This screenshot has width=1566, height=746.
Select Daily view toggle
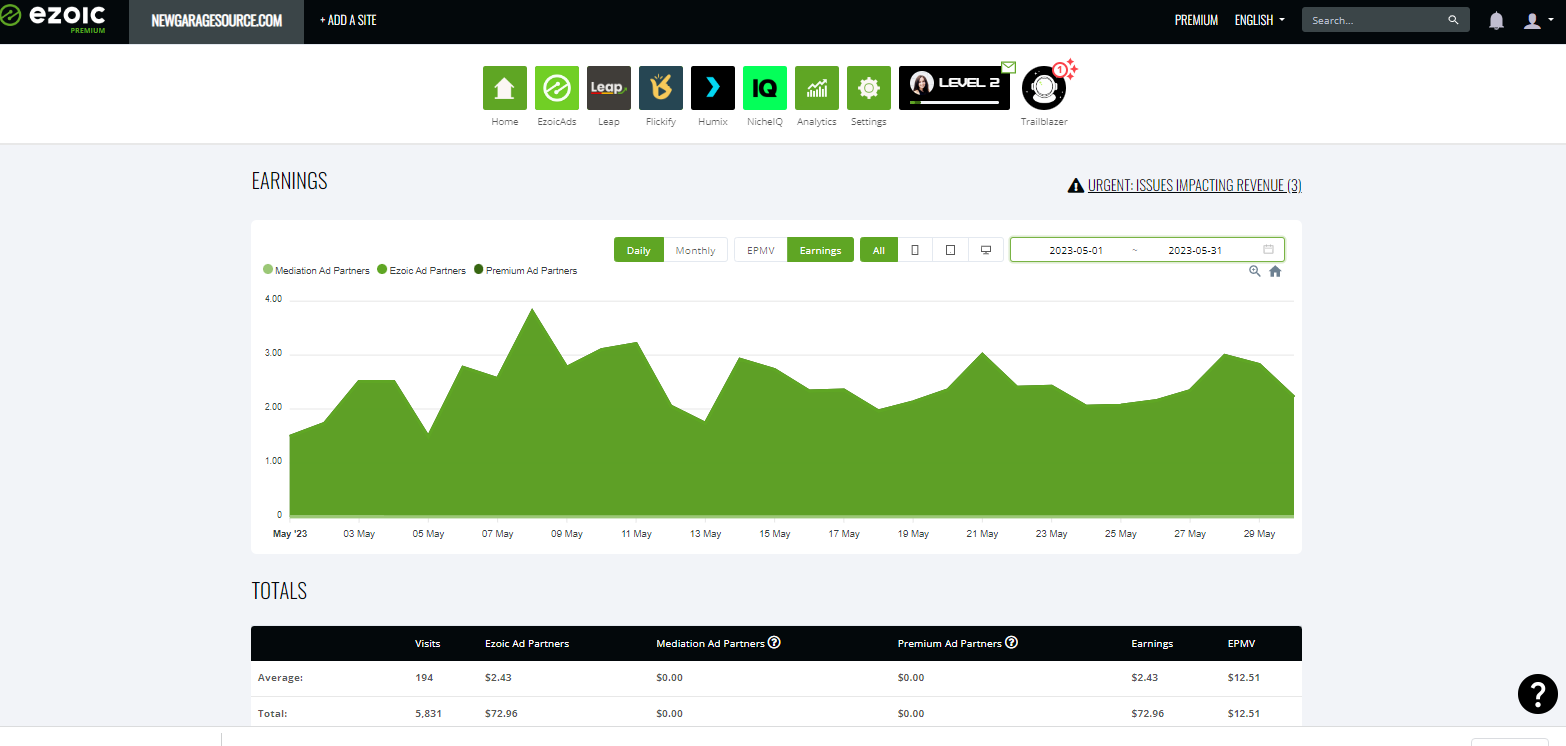coord(639,250)
